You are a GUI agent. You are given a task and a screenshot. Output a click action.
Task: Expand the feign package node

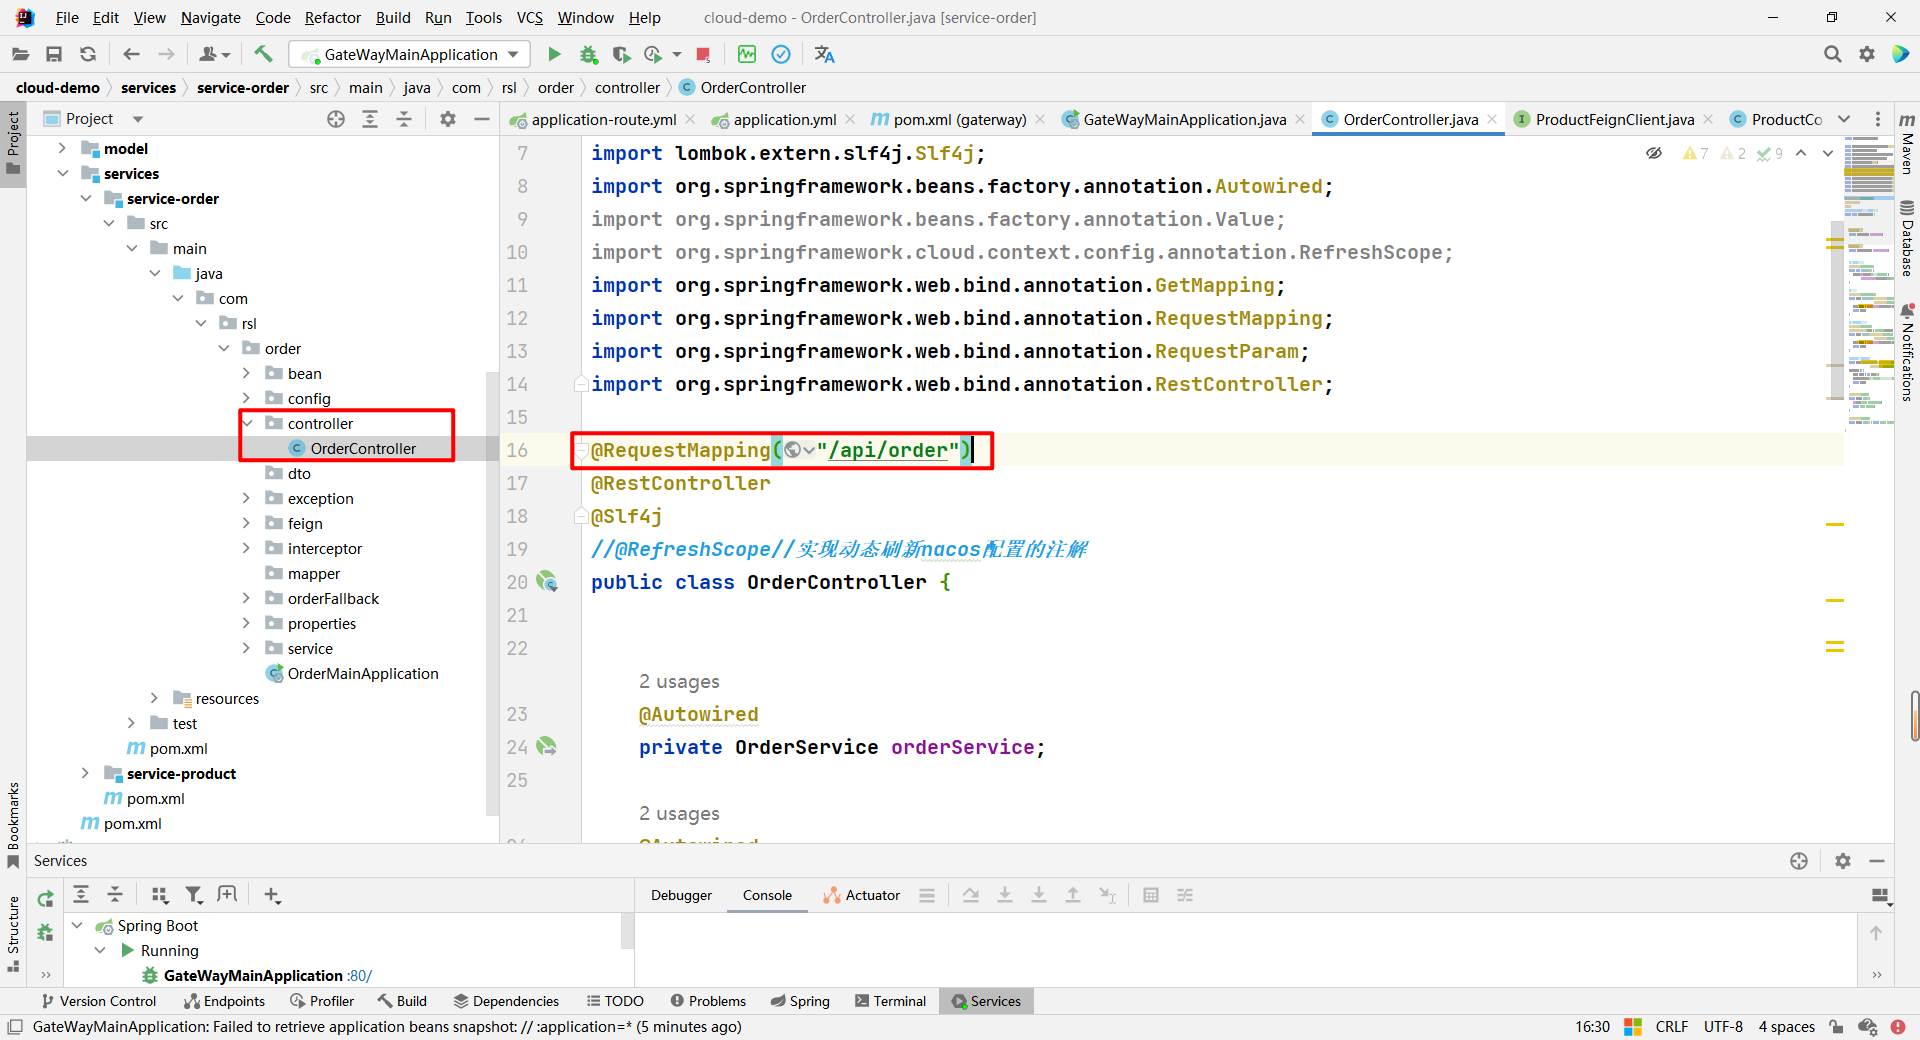[246, 523]
